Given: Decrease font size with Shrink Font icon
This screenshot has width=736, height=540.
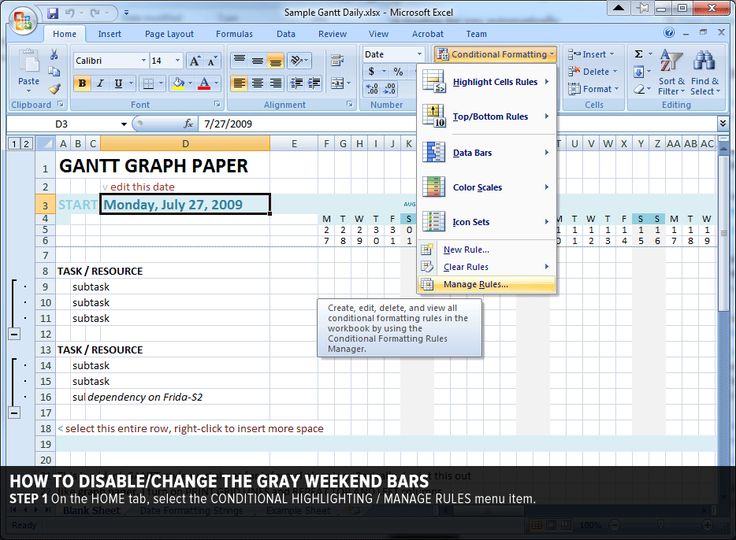Looking at the screenshot, I should pos(212,61).
